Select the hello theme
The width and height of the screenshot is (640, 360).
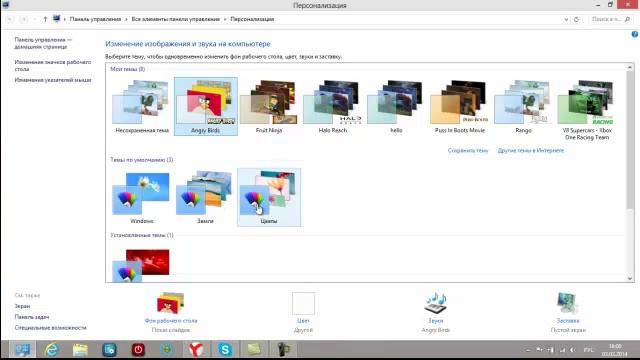(x=396, y=106)
